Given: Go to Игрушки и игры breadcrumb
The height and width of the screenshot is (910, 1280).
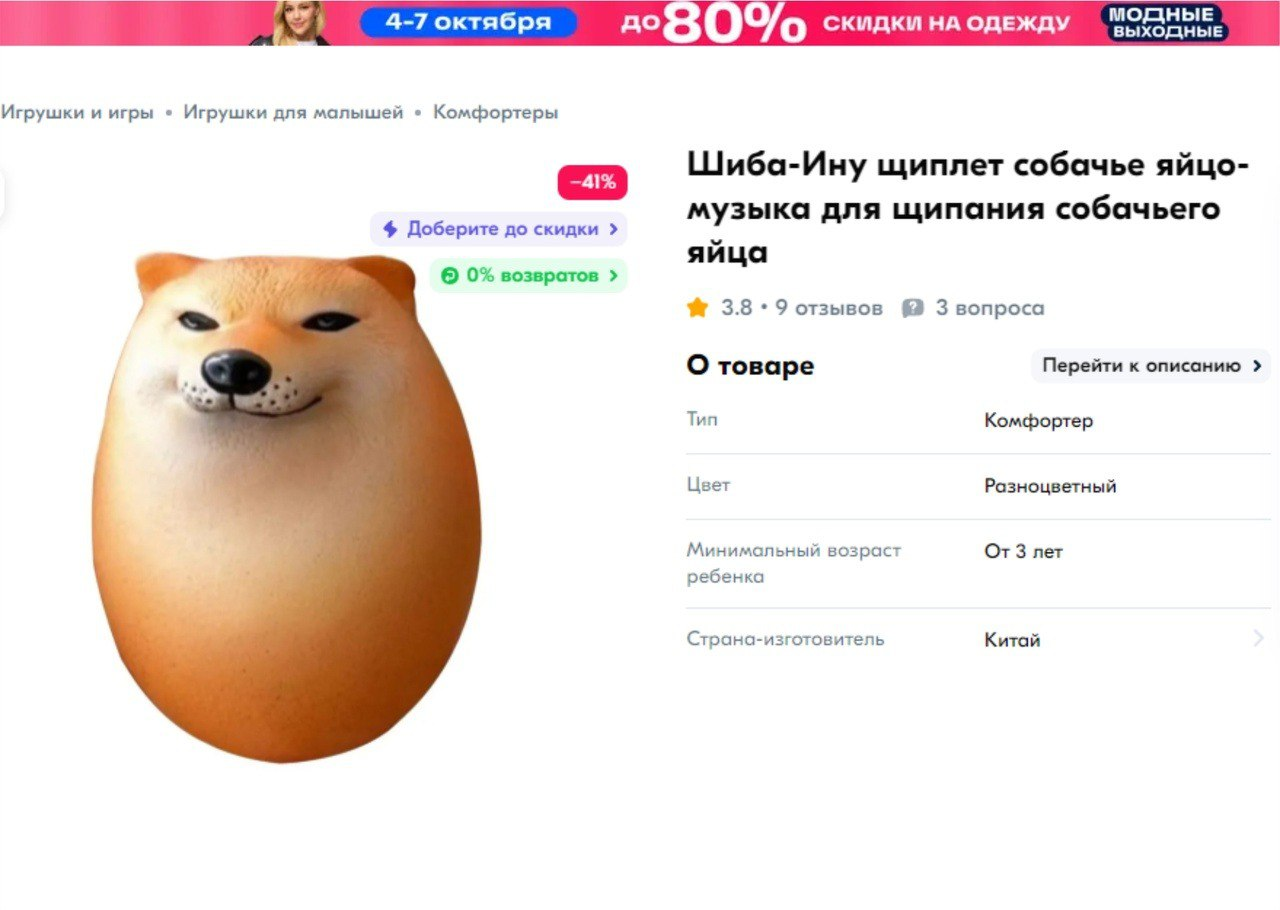Looking at the screenshot, I should (x=77, y=112).
